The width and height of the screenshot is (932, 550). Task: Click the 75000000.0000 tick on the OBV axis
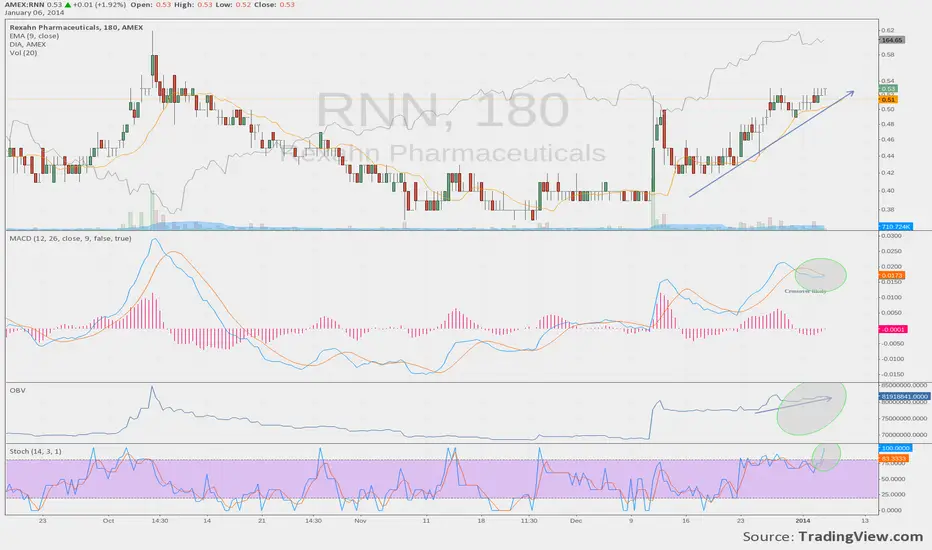click(903, 419)
